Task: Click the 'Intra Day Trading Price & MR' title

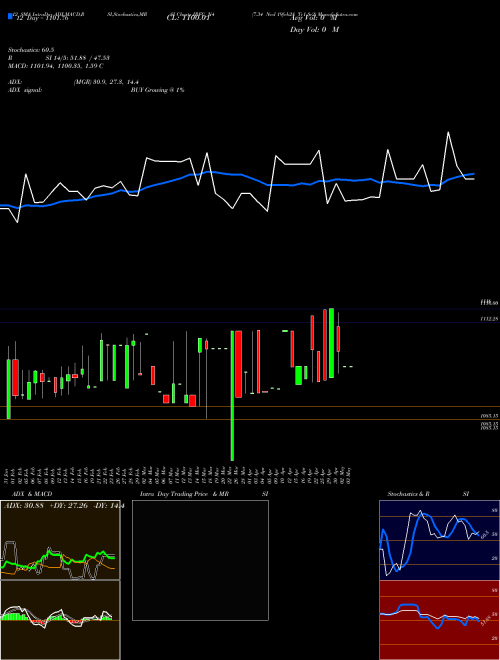Action: [x=184, y=494]
